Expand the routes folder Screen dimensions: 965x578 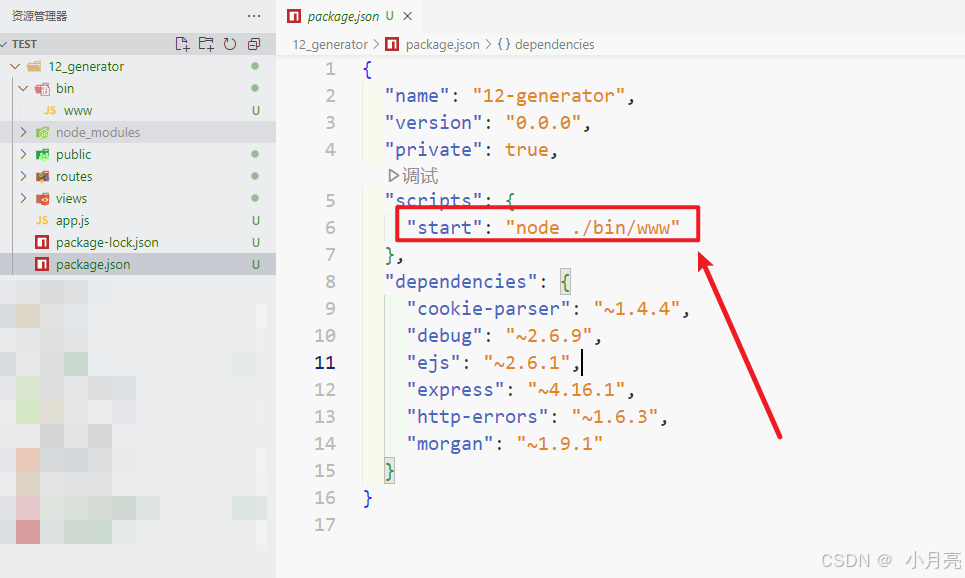(23, 176)
